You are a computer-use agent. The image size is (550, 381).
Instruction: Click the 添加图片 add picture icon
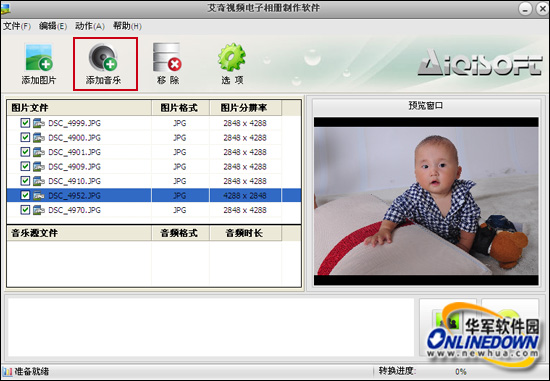tap(39, 57)
